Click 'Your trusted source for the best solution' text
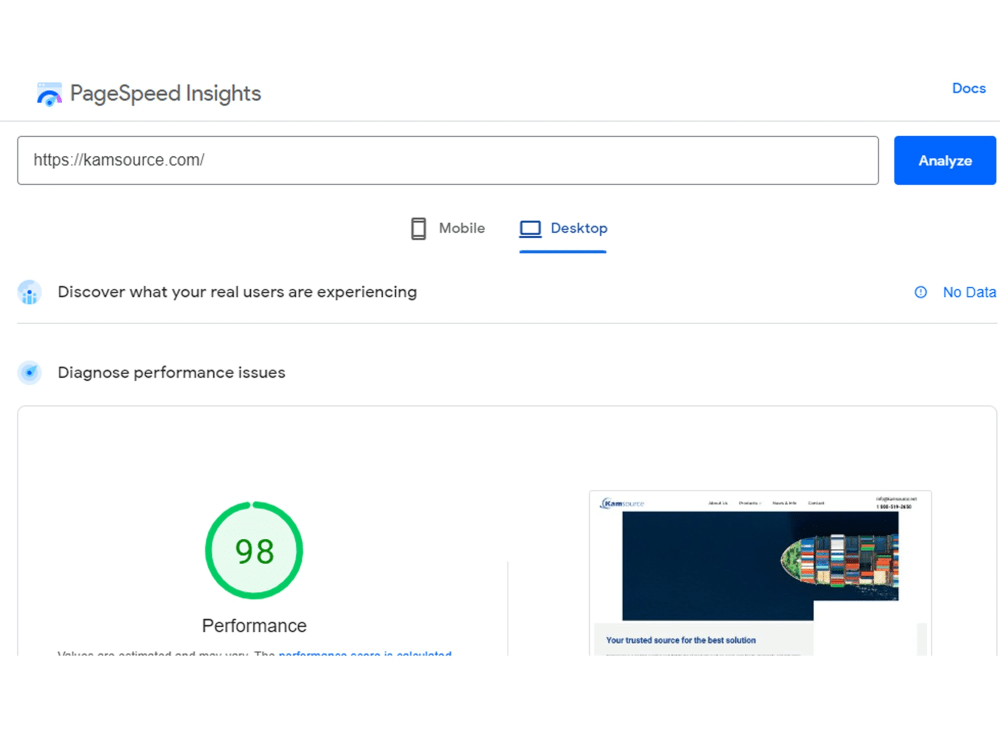 point(680,640)
